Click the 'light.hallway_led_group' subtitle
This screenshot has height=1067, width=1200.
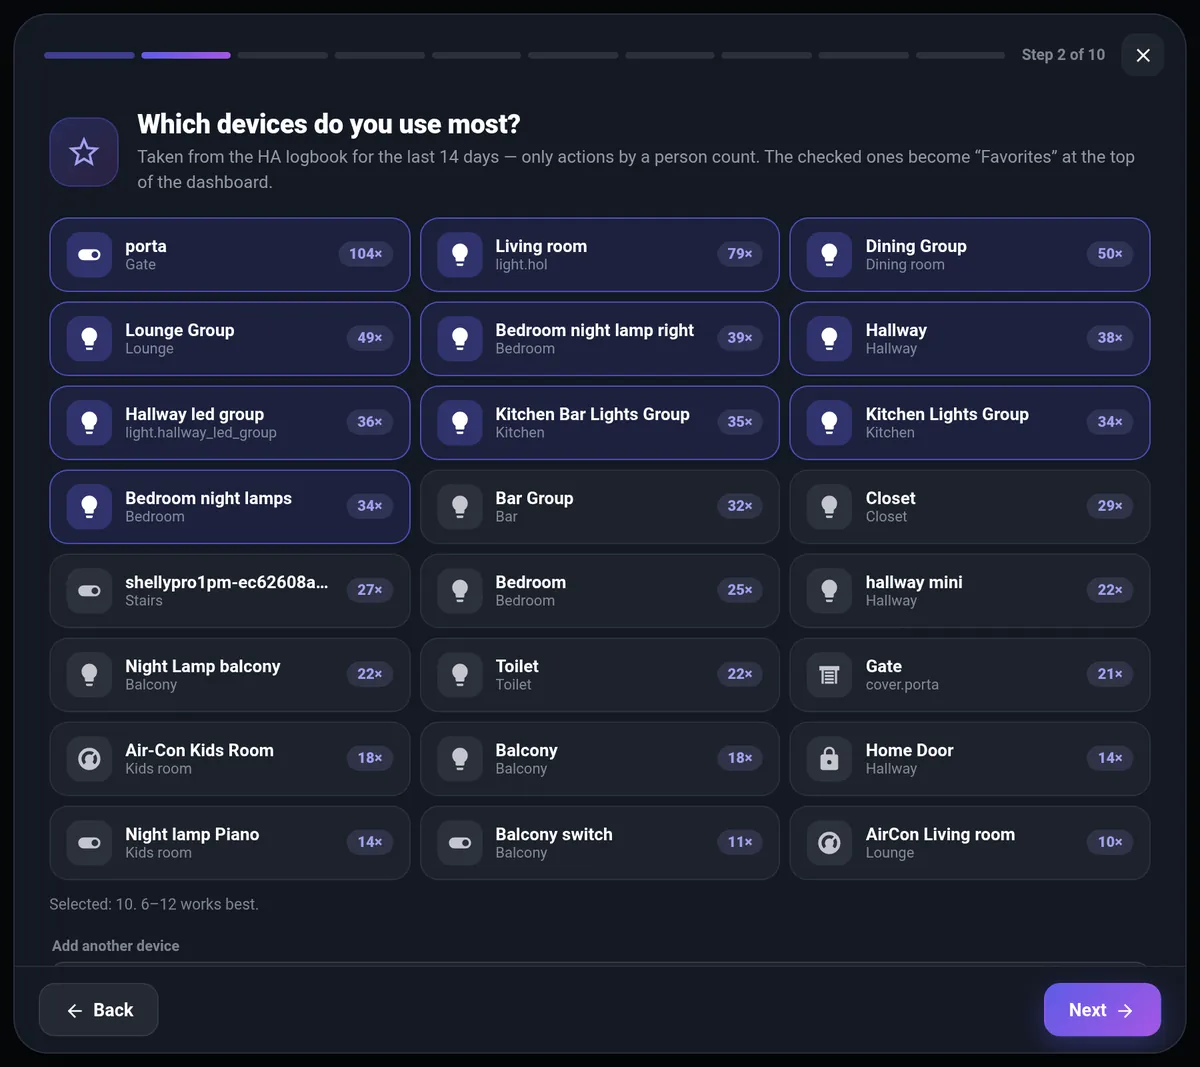coord(201,433)
